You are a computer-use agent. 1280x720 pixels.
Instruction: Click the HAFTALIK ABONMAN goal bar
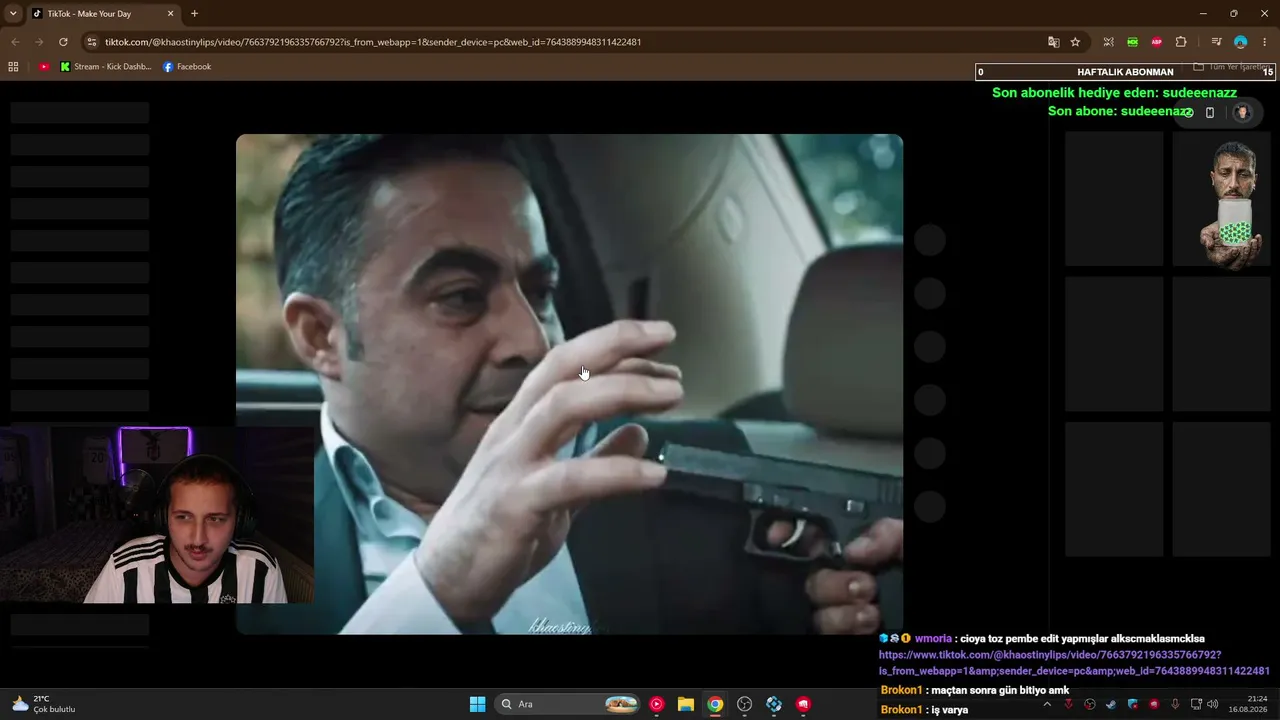point(1125,72)
